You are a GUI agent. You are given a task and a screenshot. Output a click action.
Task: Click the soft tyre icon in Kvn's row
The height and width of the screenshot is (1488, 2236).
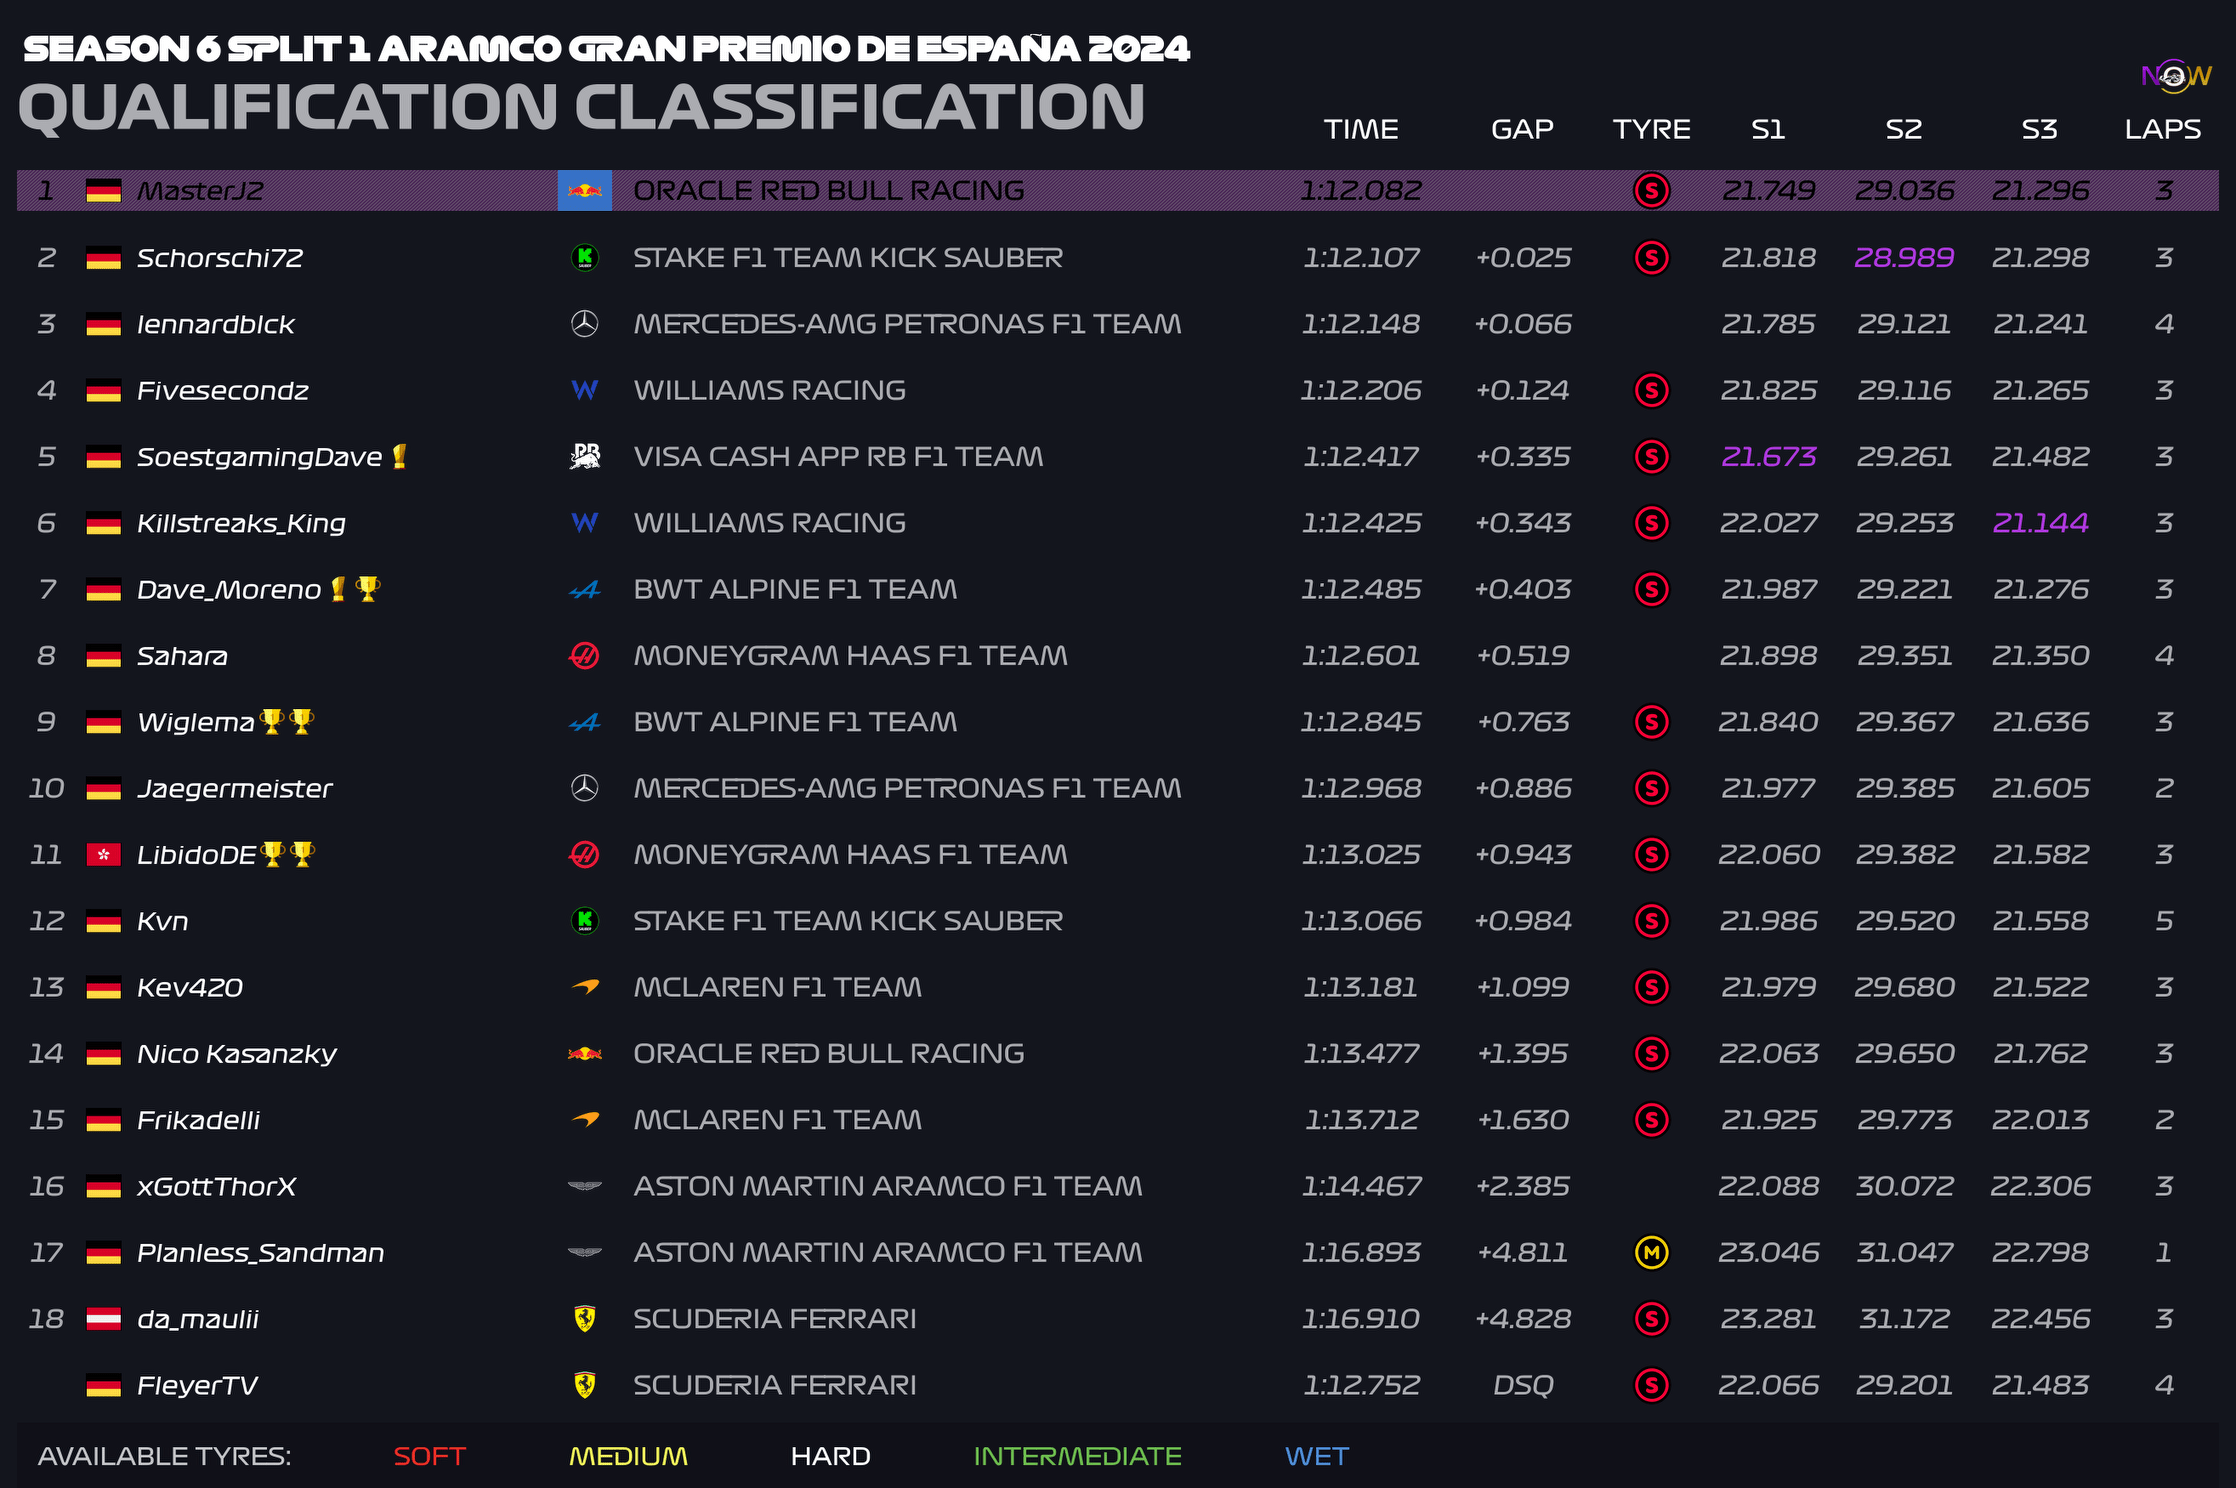1651,920
